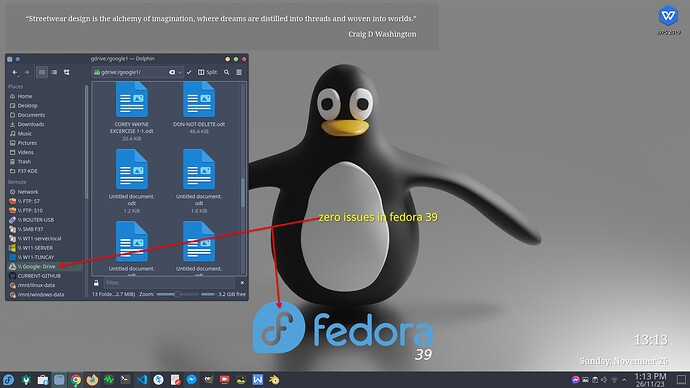Open Blender from taskbar
The height and width of the screenshot is (388, 690).
(x=274, y=380)
